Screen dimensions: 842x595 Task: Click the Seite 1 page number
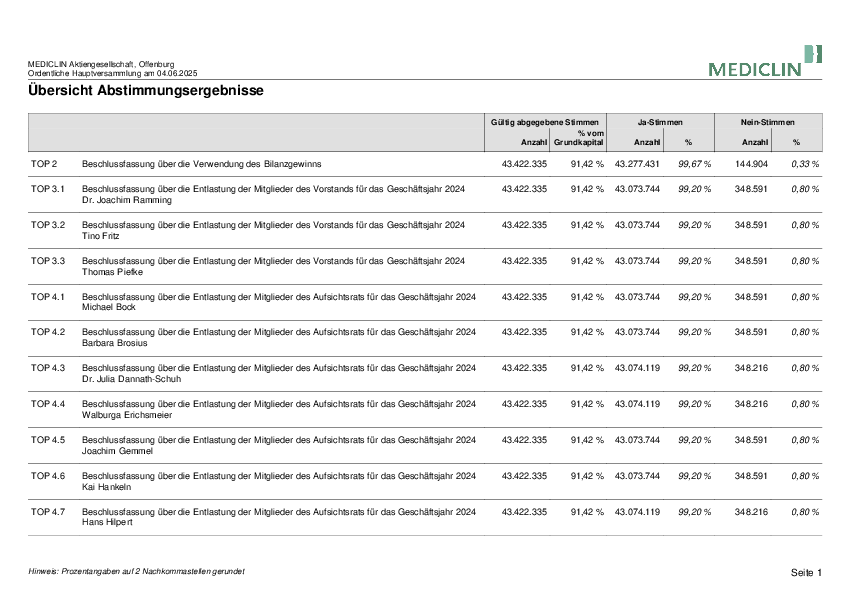[806, 572]
